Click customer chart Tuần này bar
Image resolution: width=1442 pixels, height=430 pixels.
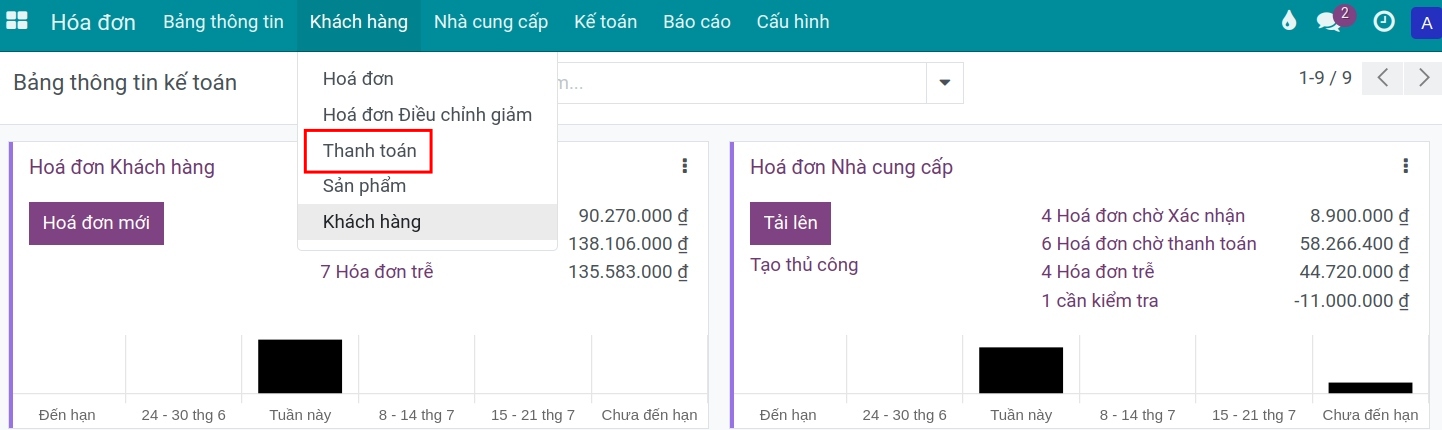300,366
